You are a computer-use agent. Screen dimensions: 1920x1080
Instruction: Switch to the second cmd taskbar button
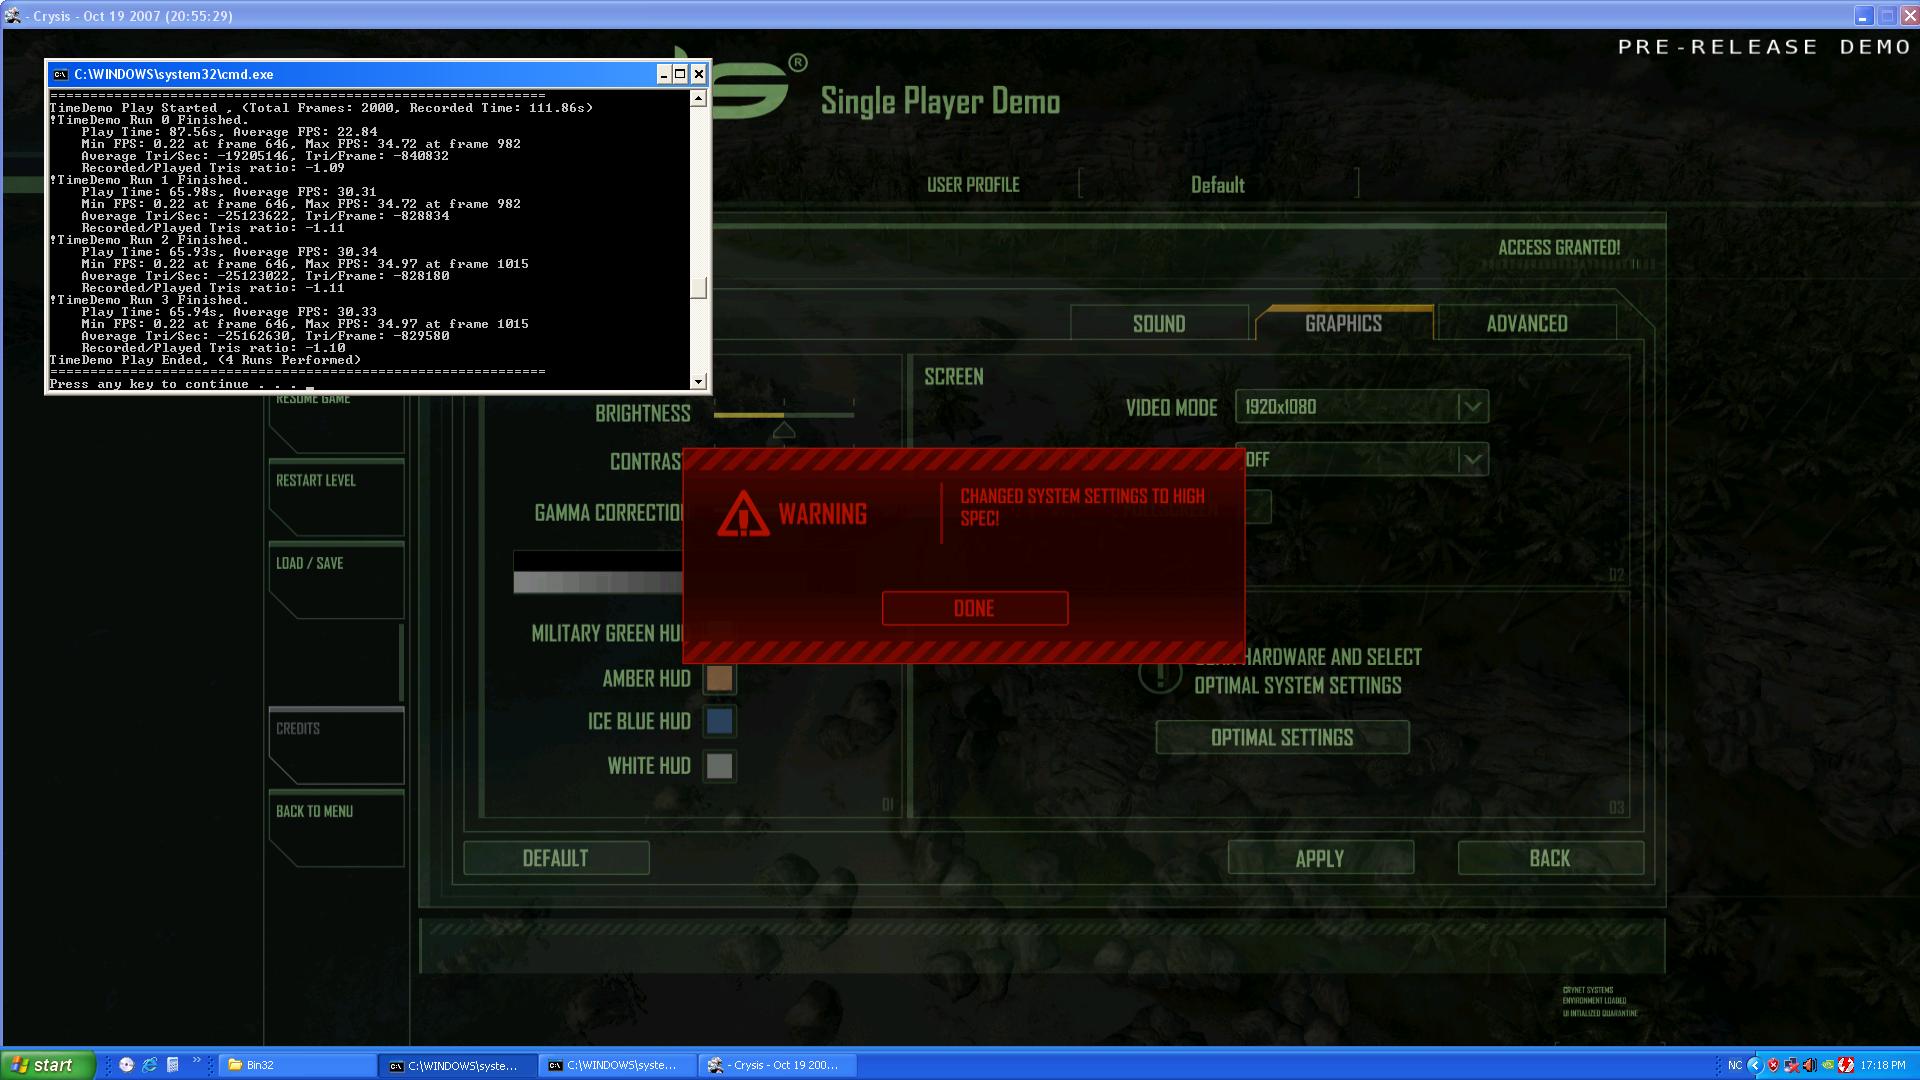(618, 1065)
